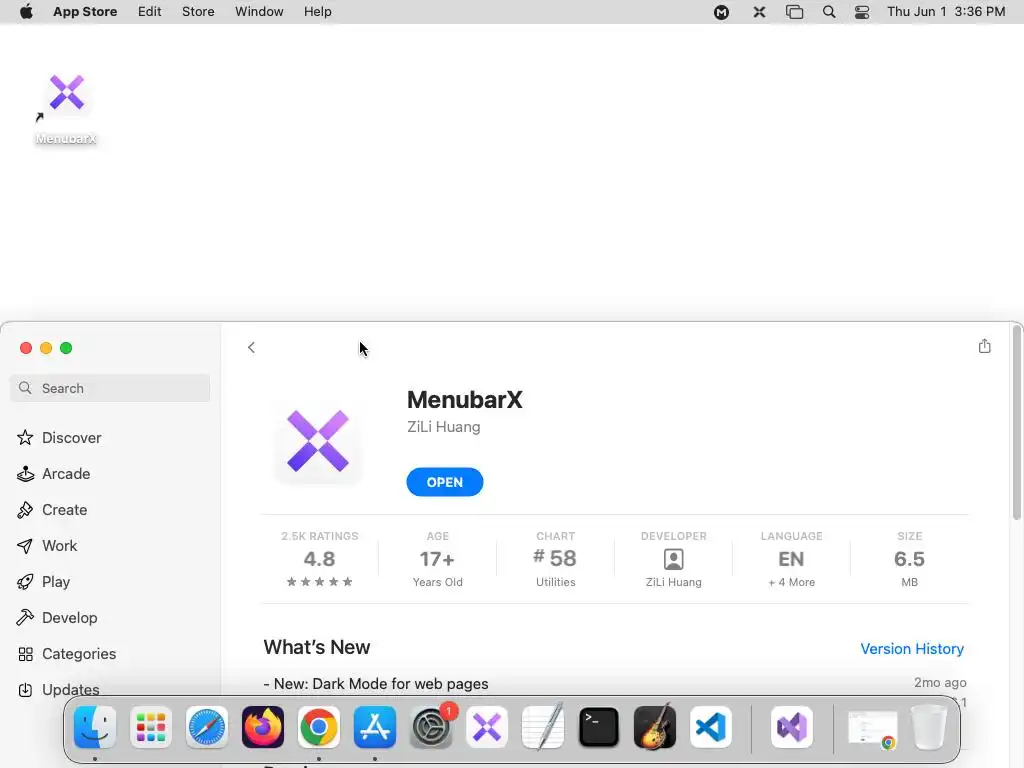This screenshot has width=1024, height=768.
Task: Click the #58 Utilities chart ranking
Action: pyautogui.click(x=555, y=560)
